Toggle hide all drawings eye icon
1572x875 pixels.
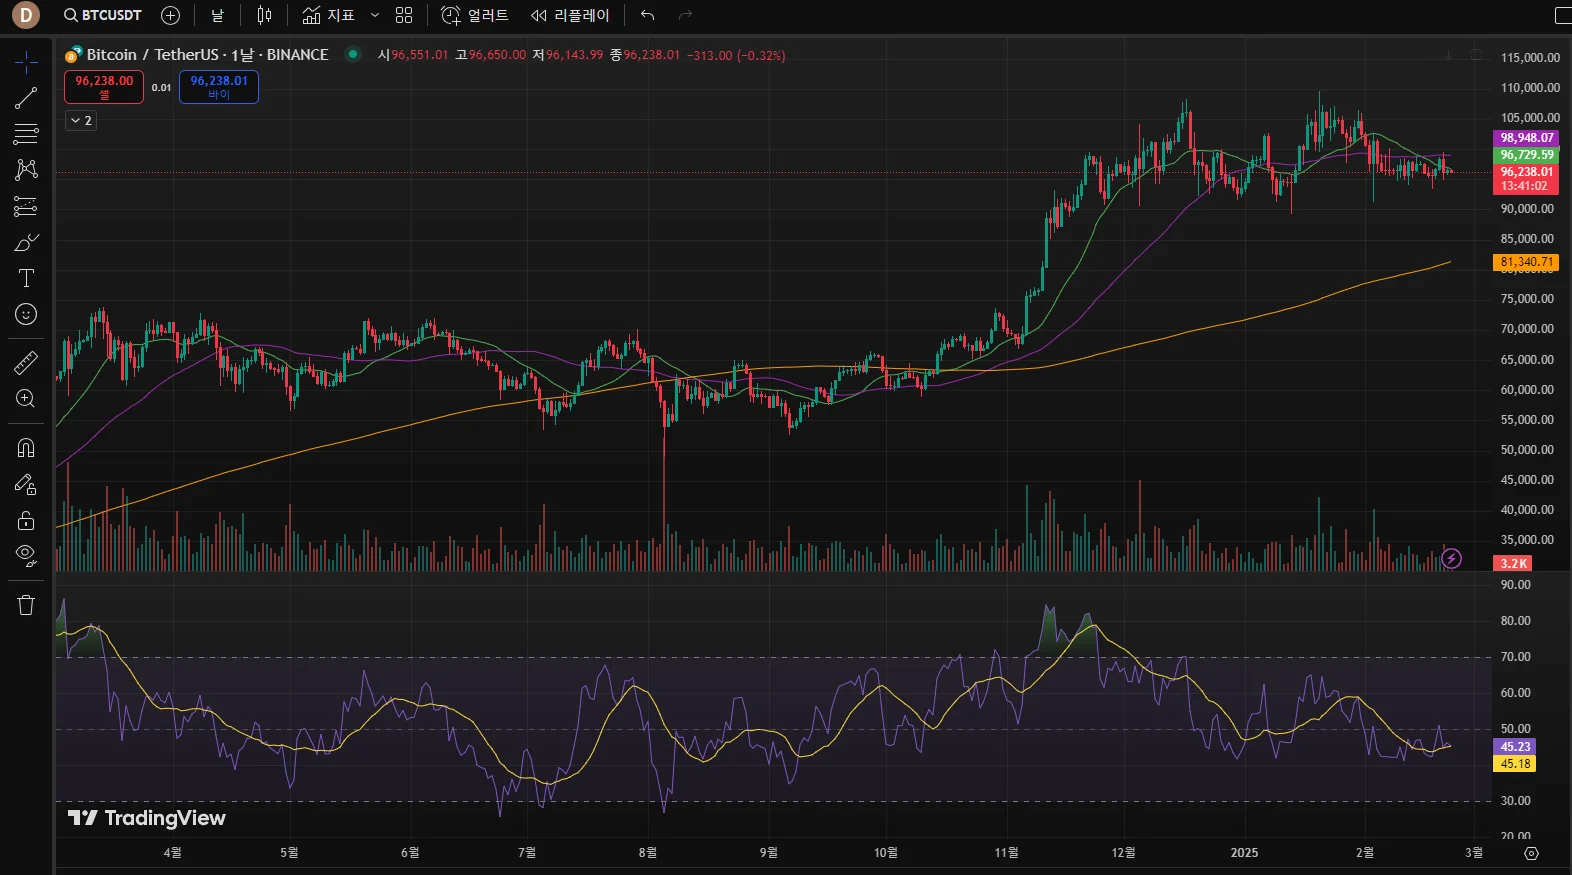pos(26,555)
